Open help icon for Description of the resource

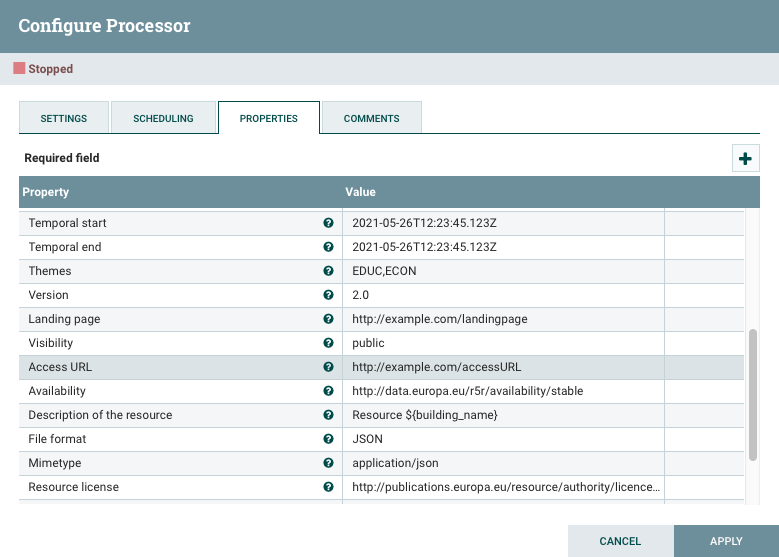(328, 415)
